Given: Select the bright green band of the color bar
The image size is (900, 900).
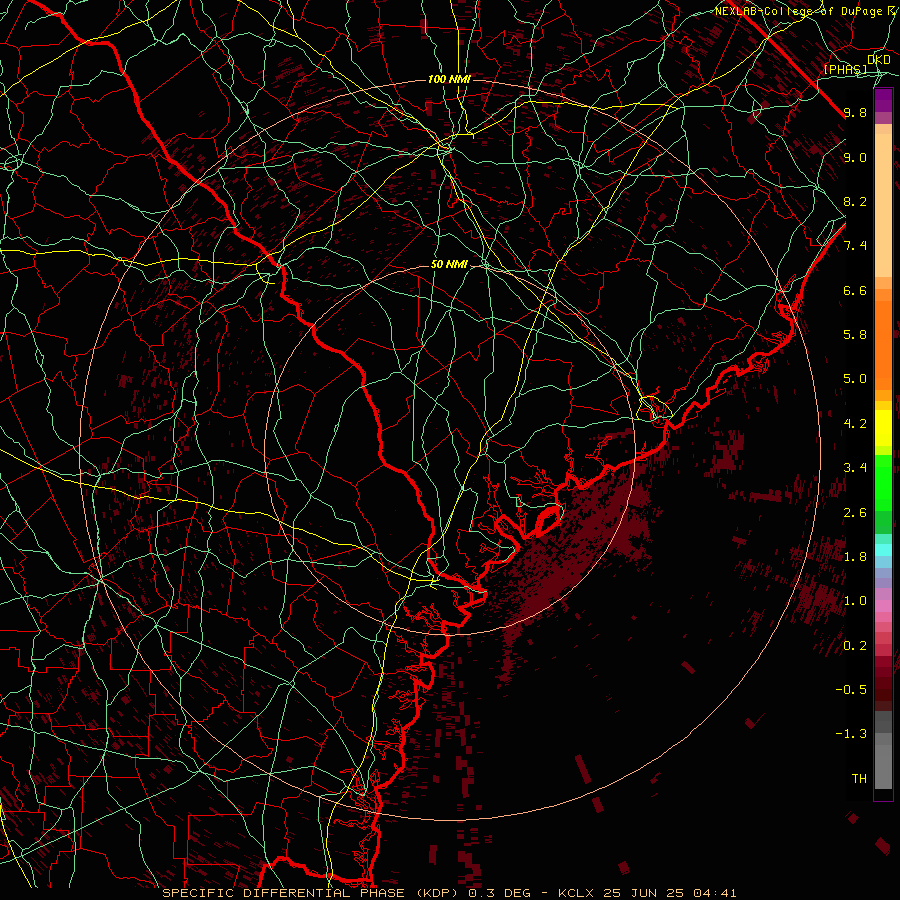Looking at the screenshot, I should (883, 482).
